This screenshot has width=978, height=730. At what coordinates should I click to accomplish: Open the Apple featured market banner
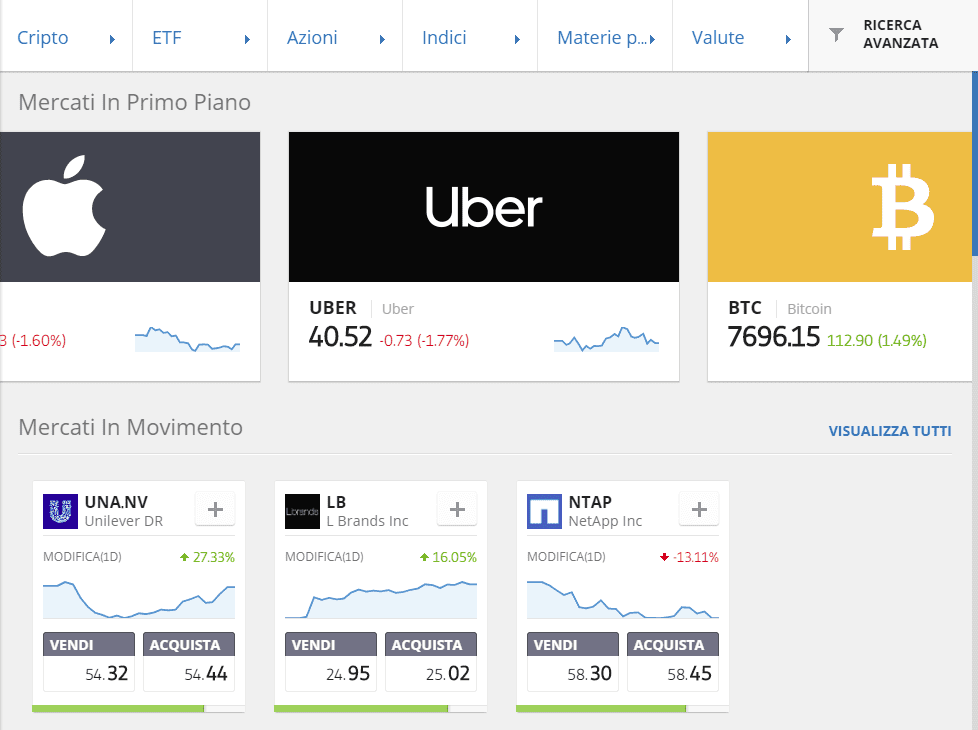coord(130,207)
